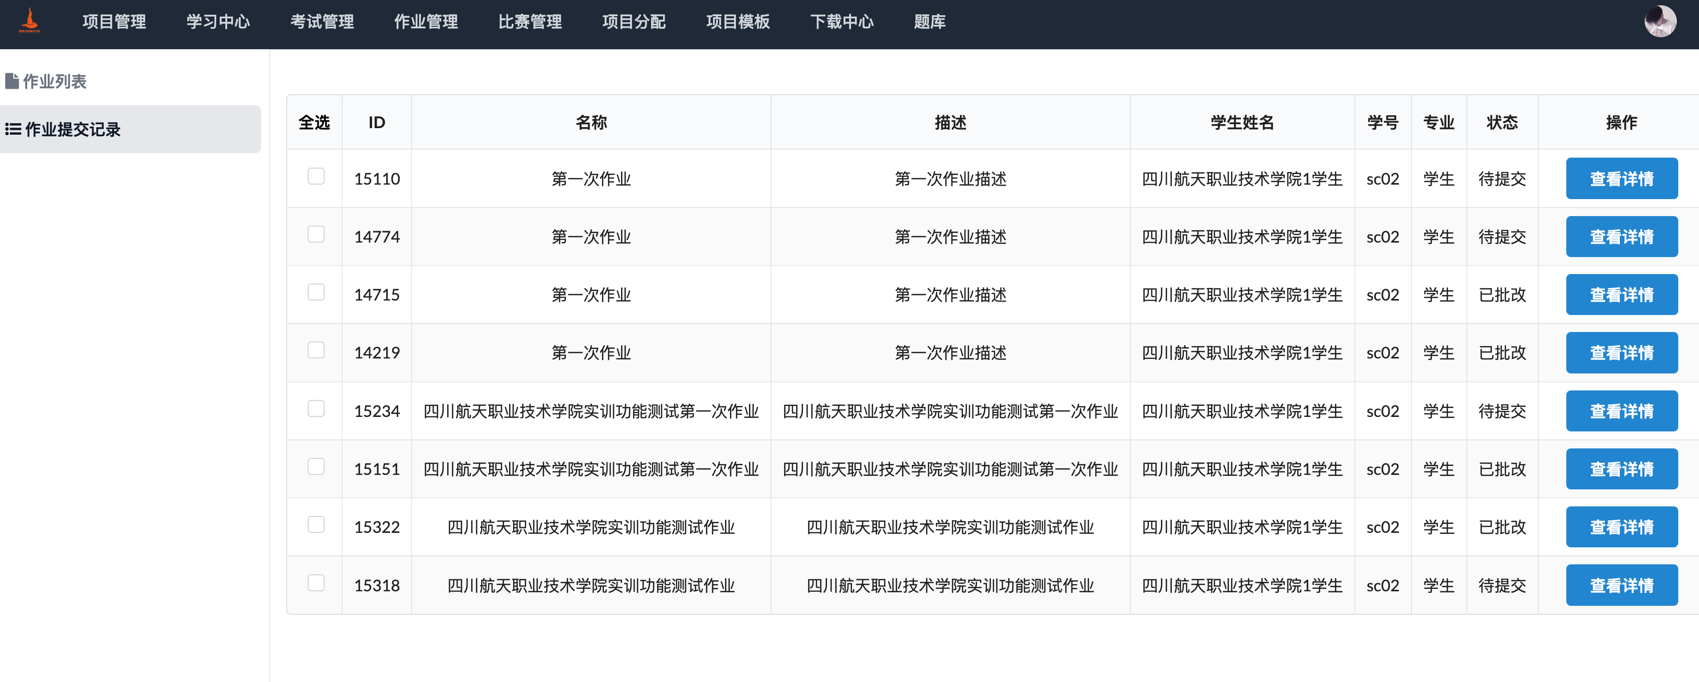Click ID cell 15110
The image size is (1699, 682).
pyautogui.click(x=377, y=179)
